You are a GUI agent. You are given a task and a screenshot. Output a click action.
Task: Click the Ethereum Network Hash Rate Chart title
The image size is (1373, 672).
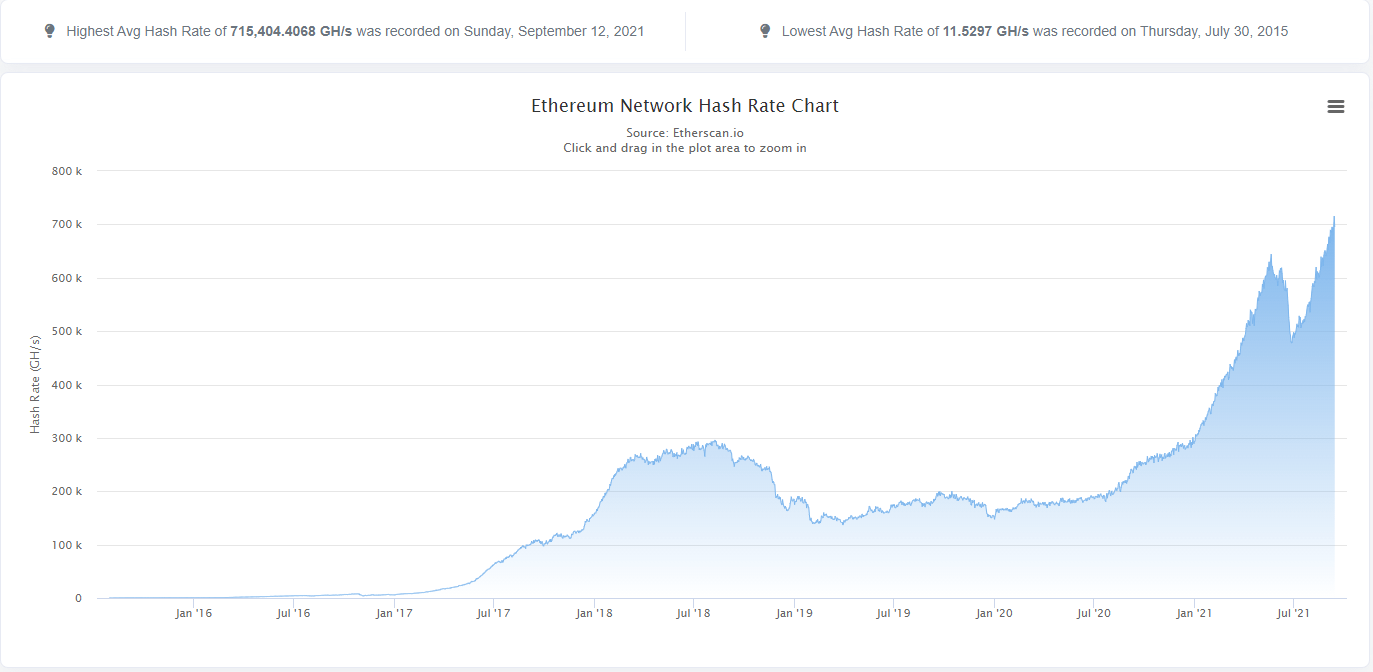coord(685,106)
